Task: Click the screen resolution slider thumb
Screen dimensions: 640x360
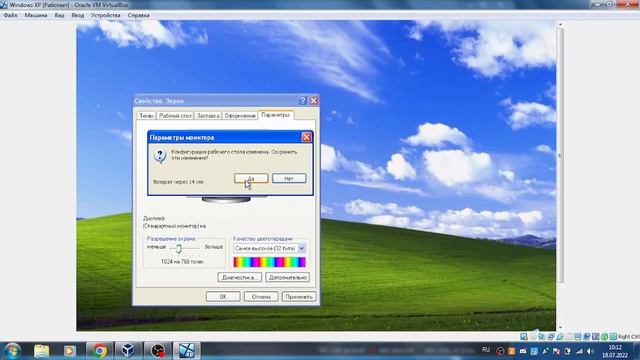Action: [178, 248]
